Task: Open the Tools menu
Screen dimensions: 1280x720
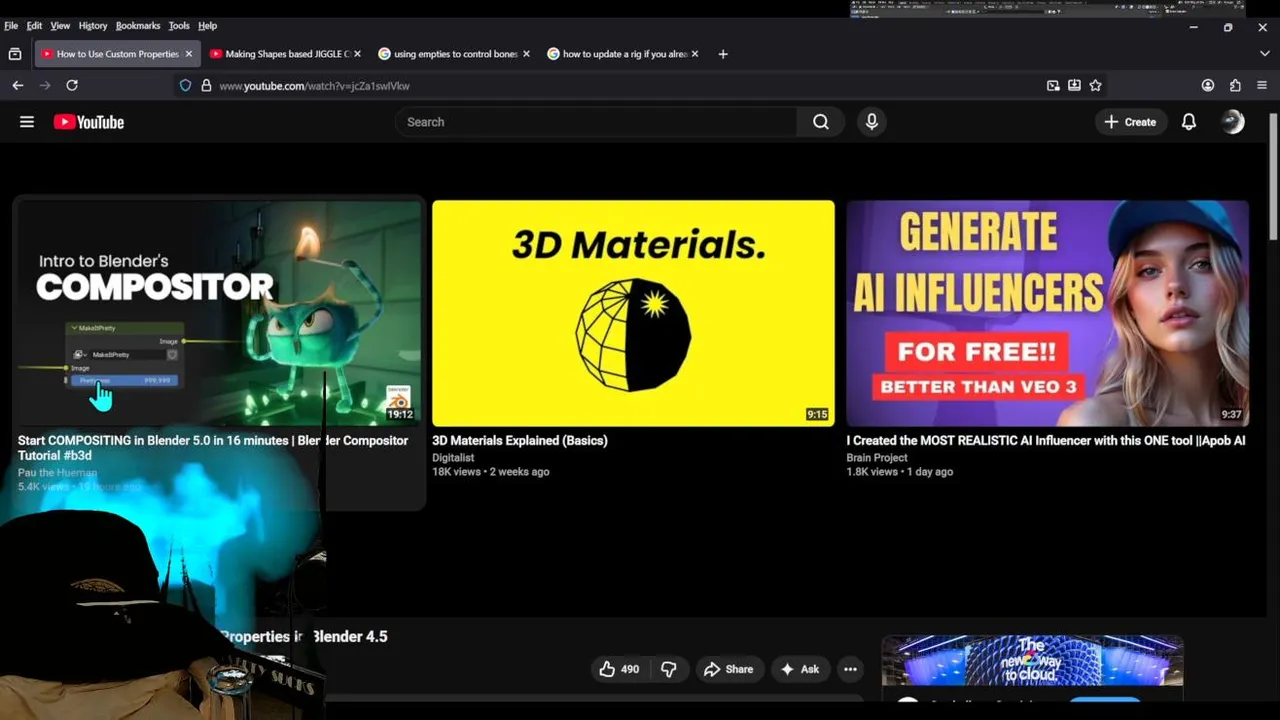Action: click(x=179, y=25)
